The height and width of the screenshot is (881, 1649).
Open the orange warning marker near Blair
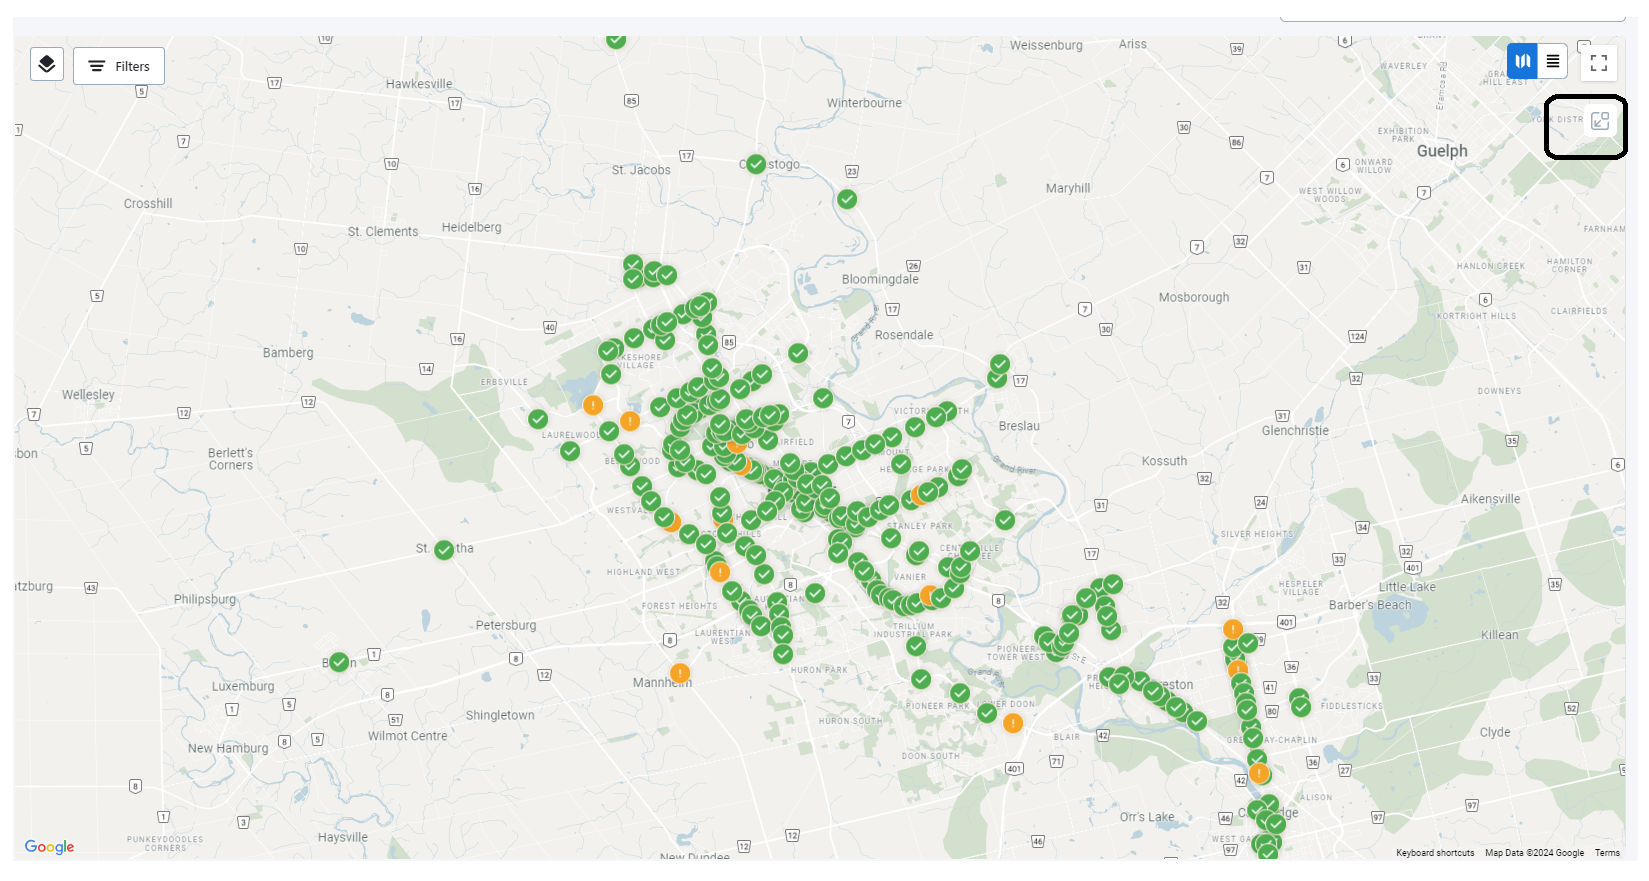1013,723
